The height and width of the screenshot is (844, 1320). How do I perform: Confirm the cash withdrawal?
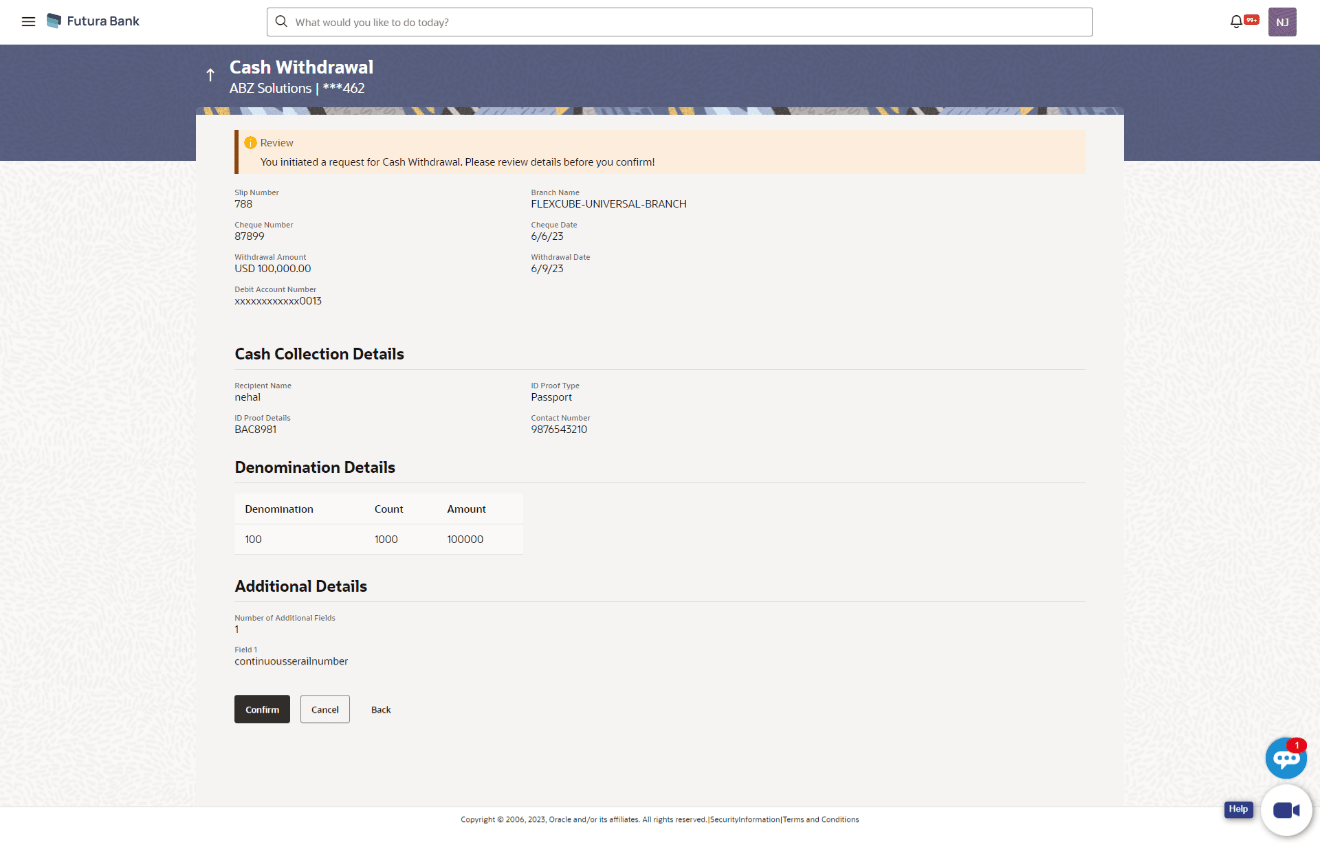262,709
